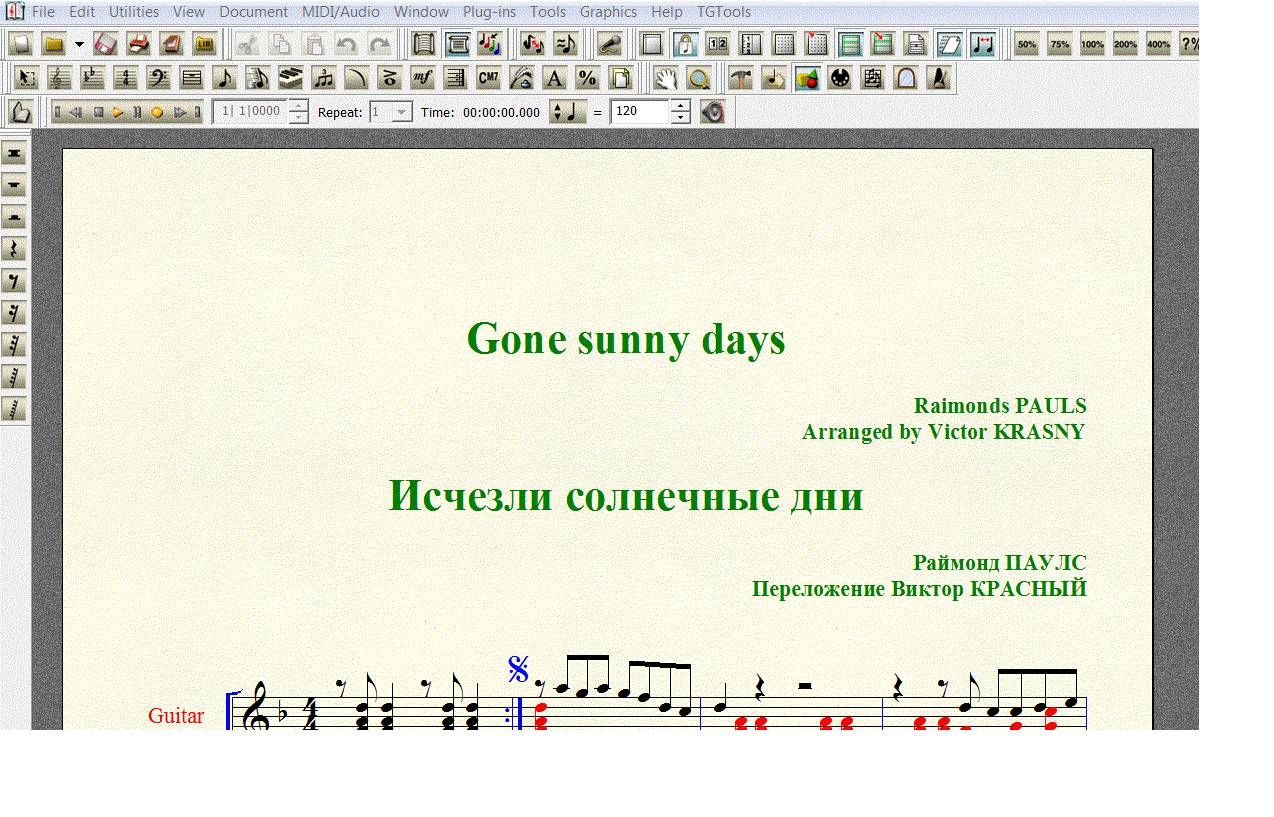
Task: Select the Expression mf tool
Action: point(422,78)
